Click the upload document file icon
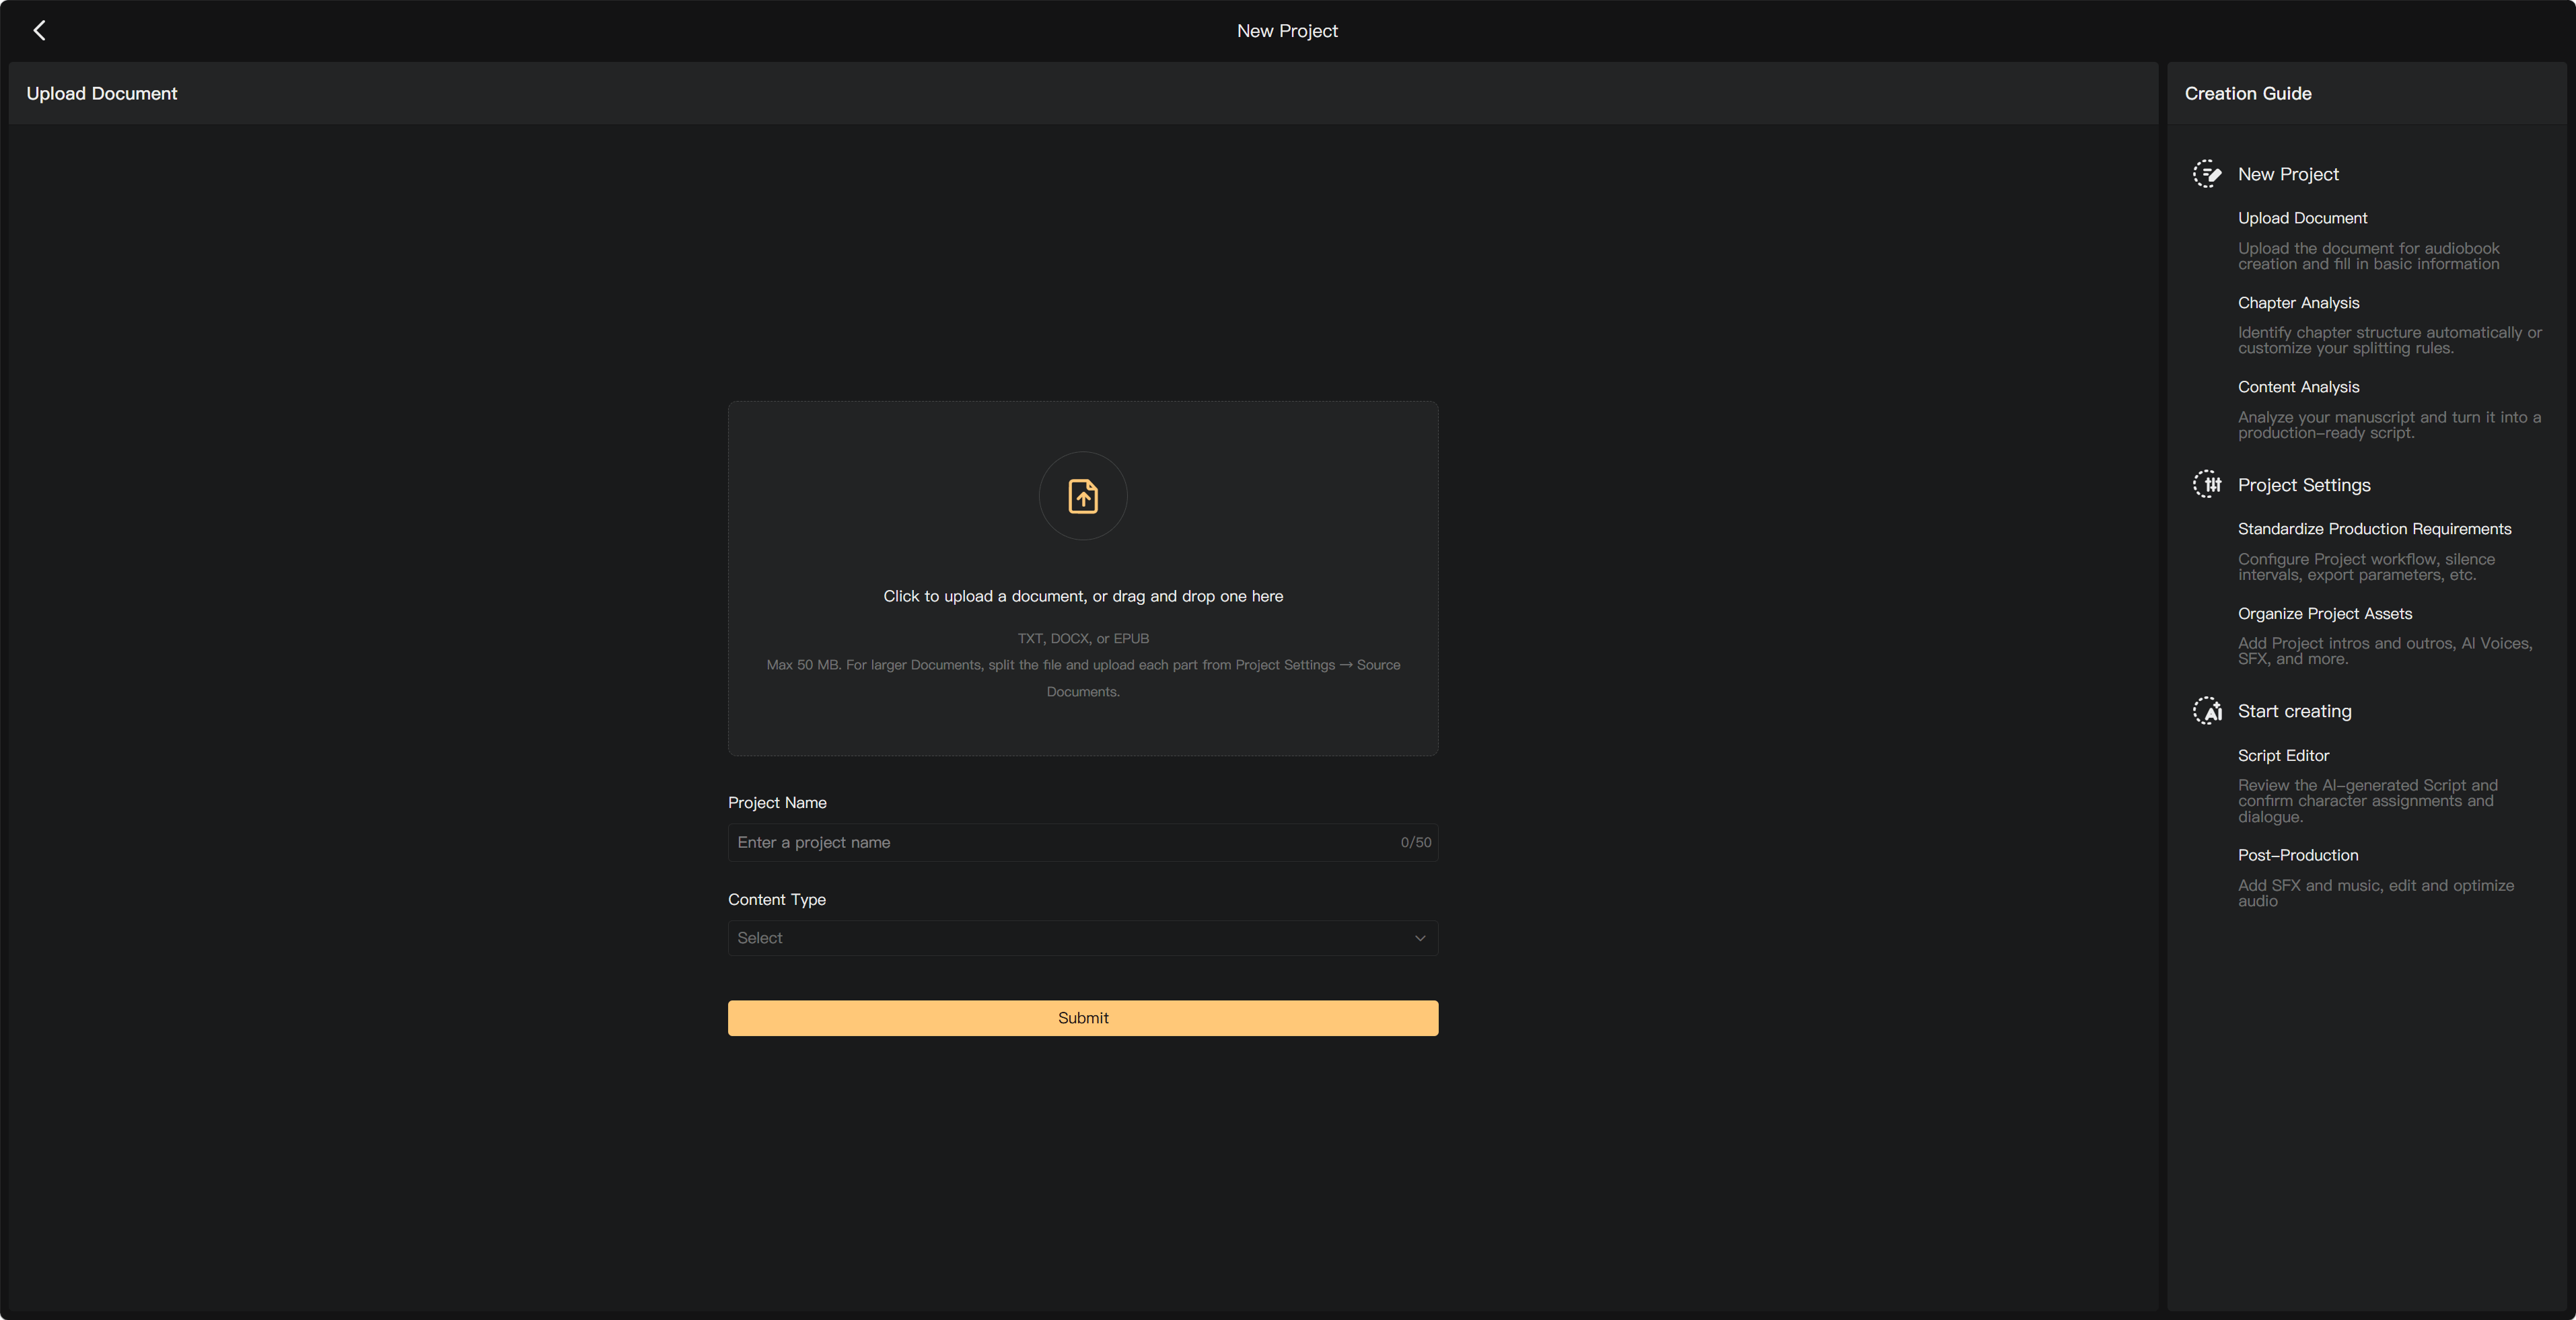 1083,496
